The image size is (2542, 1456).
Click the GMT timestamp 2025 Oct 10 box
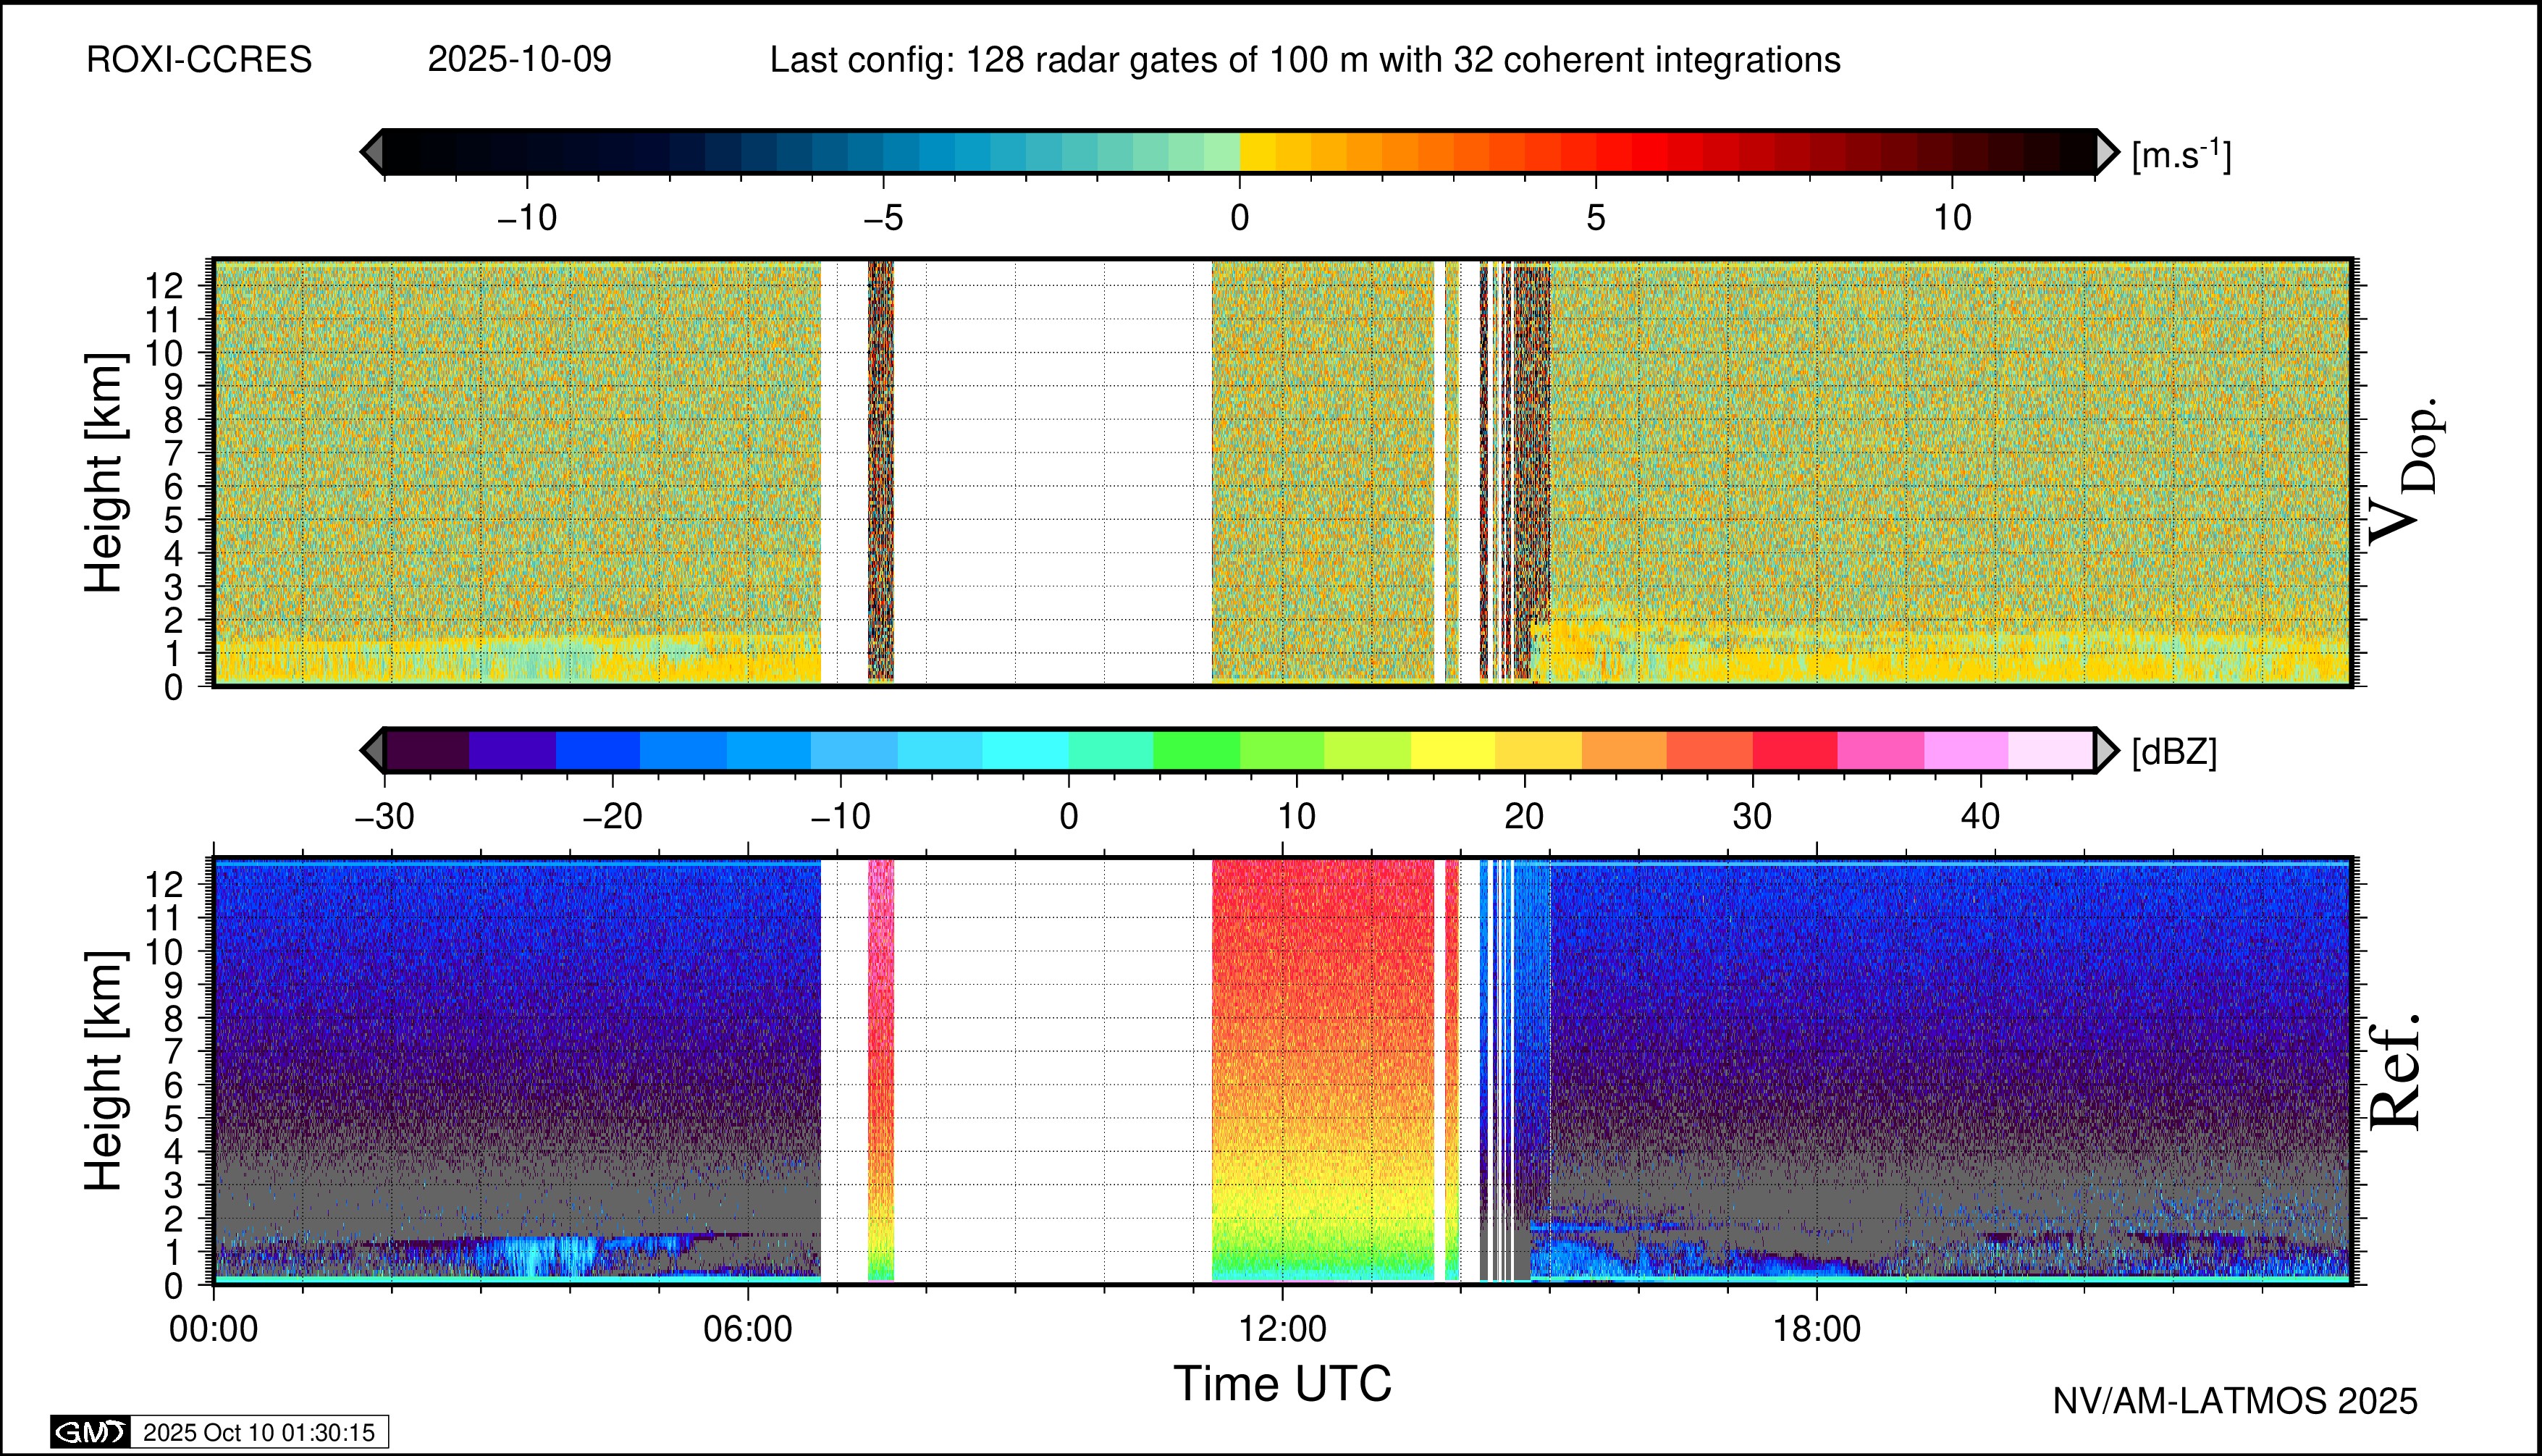click(258, 1432)
